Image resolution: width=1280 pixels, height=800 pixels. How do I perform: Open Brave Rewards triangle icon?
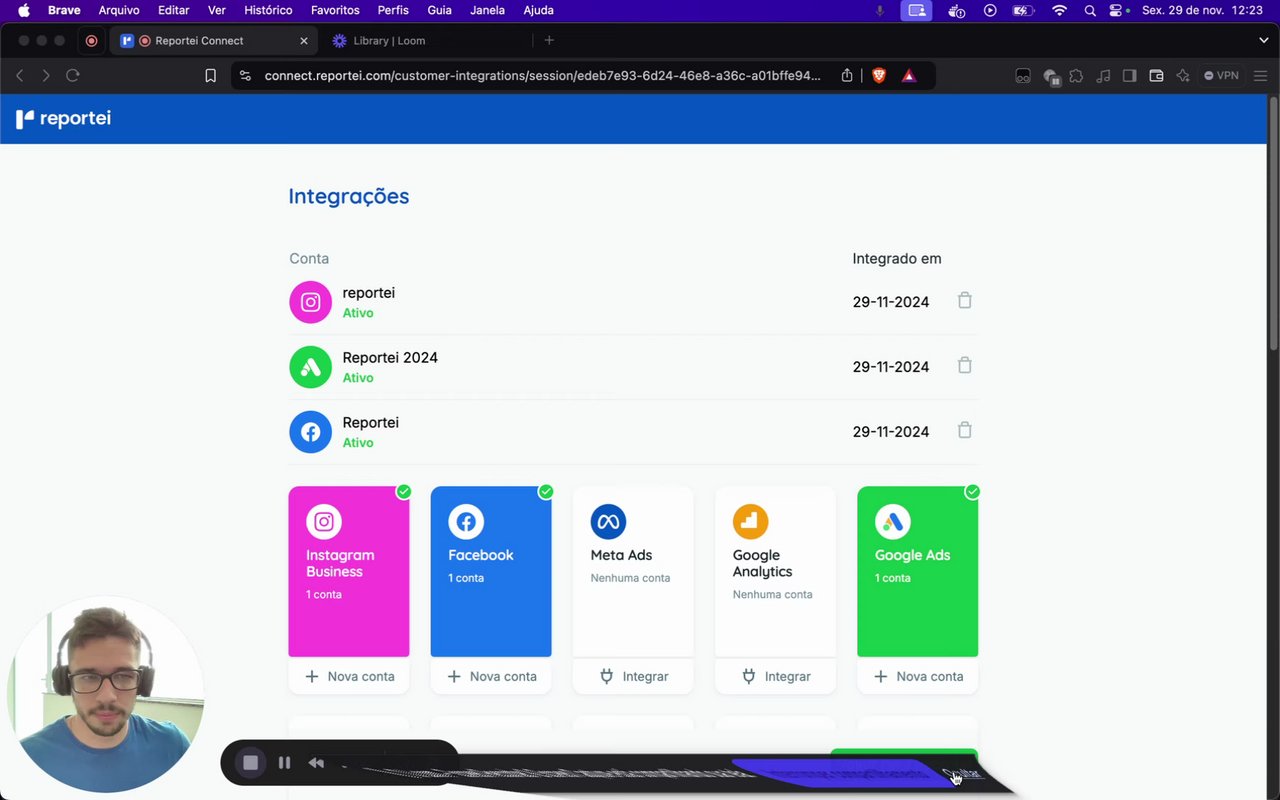pyautogui.click(x=908, y=75)
